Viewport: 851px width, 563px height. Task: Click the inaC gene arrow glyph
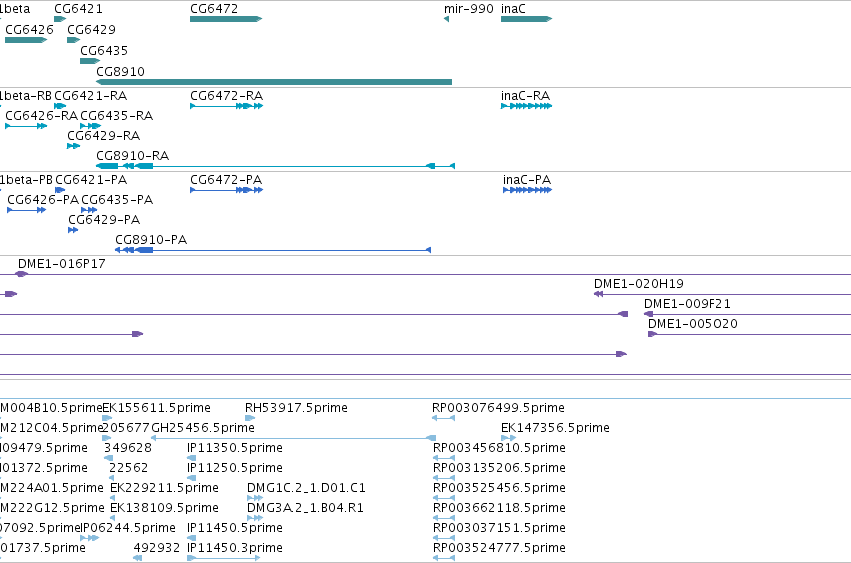coord(526,19)
